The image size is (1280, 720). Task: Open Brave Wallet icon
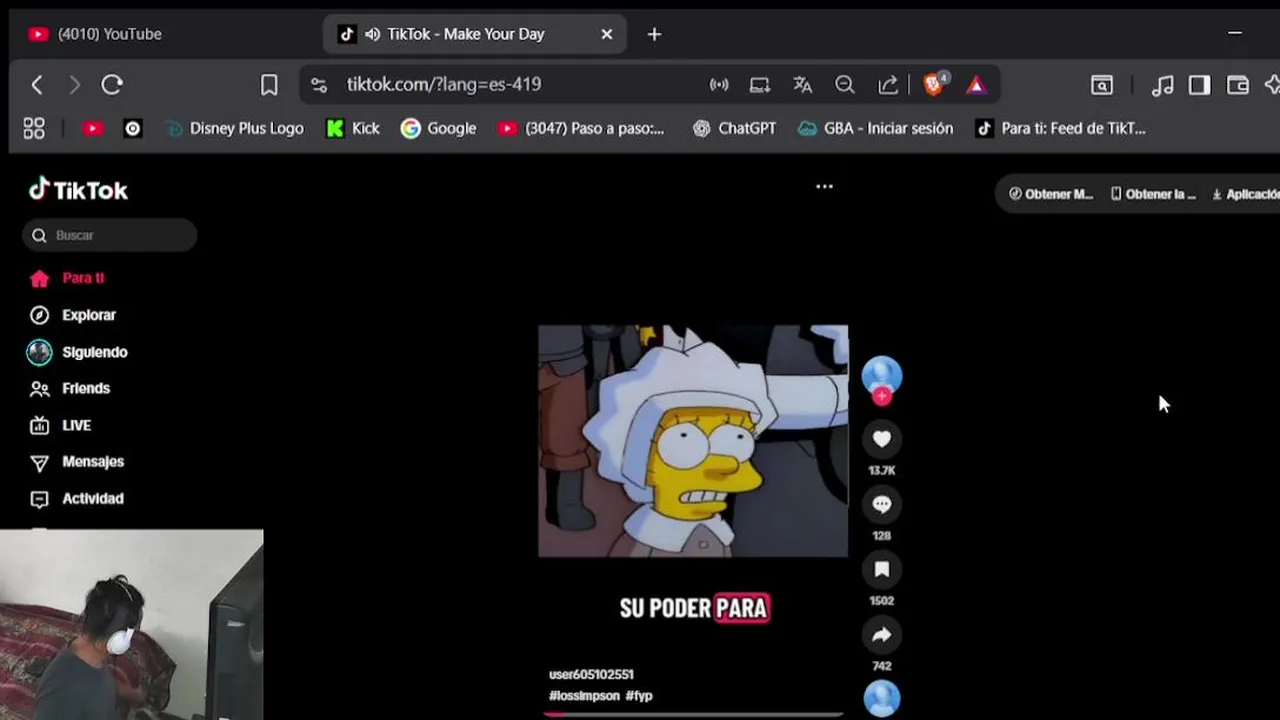pos(1238,85)
